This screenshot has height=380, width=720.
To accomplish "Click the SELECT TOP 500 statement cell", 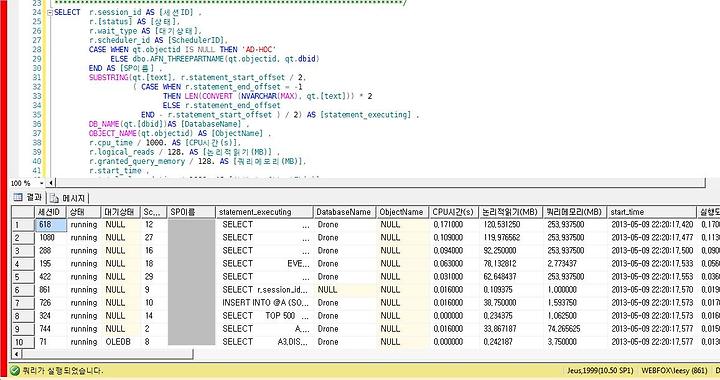I will [x=265, y=316].
